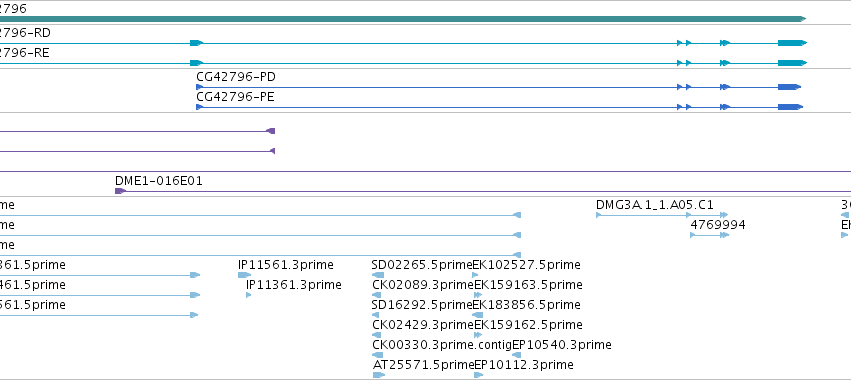Image resolution: width=851 pixels, height=380 pixels.
Task: Select the CG42796-PD protein feature label
Action: (236, 77)
